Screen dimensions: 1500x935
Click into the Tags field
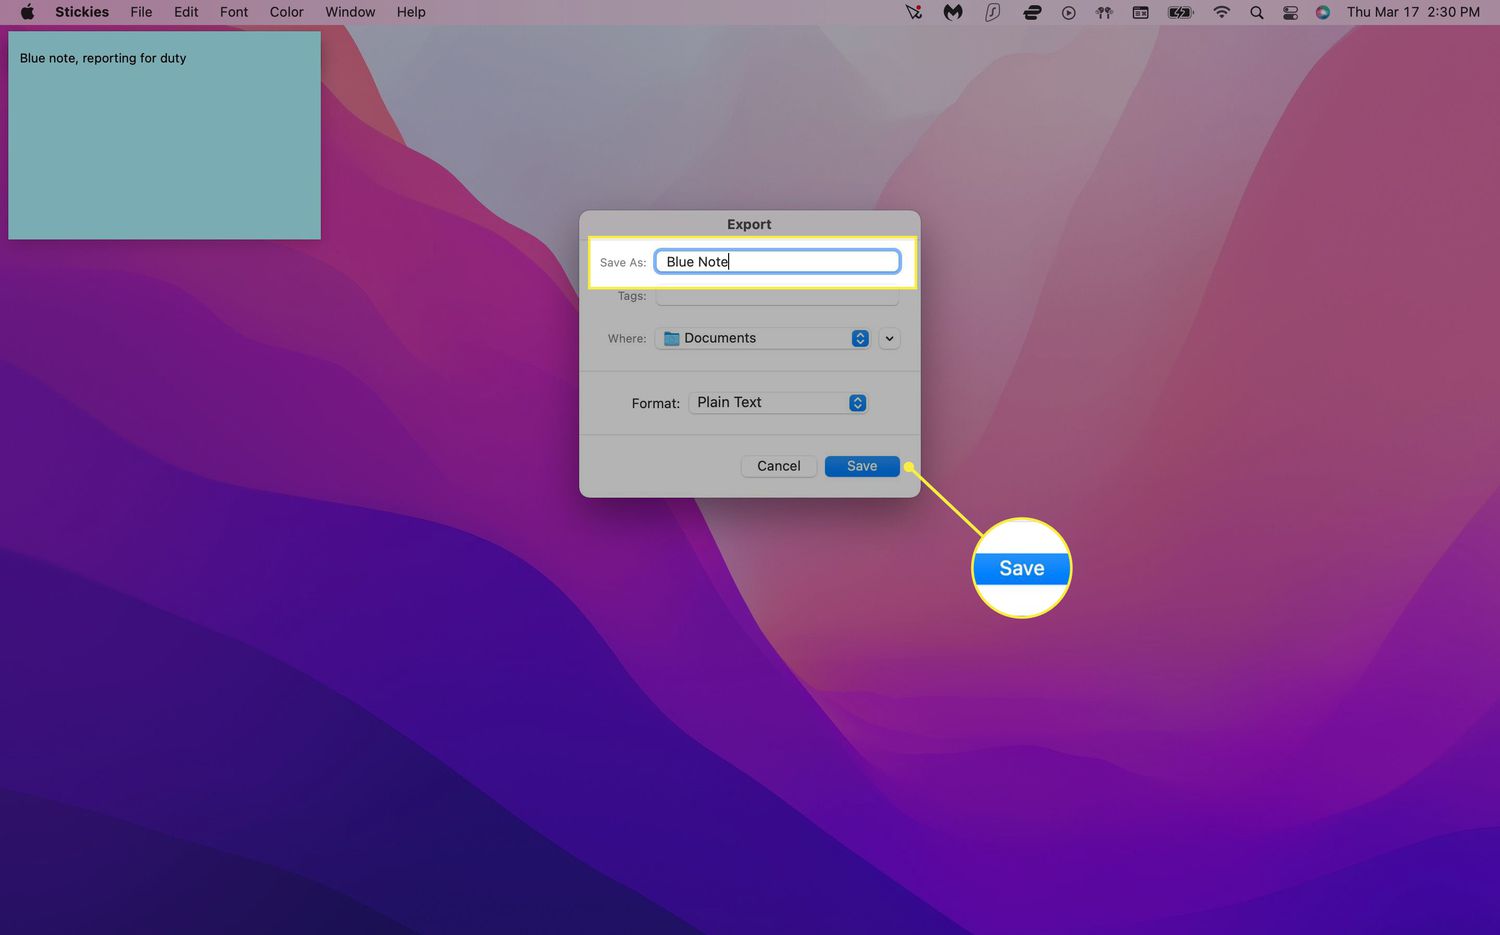(777, 296)
